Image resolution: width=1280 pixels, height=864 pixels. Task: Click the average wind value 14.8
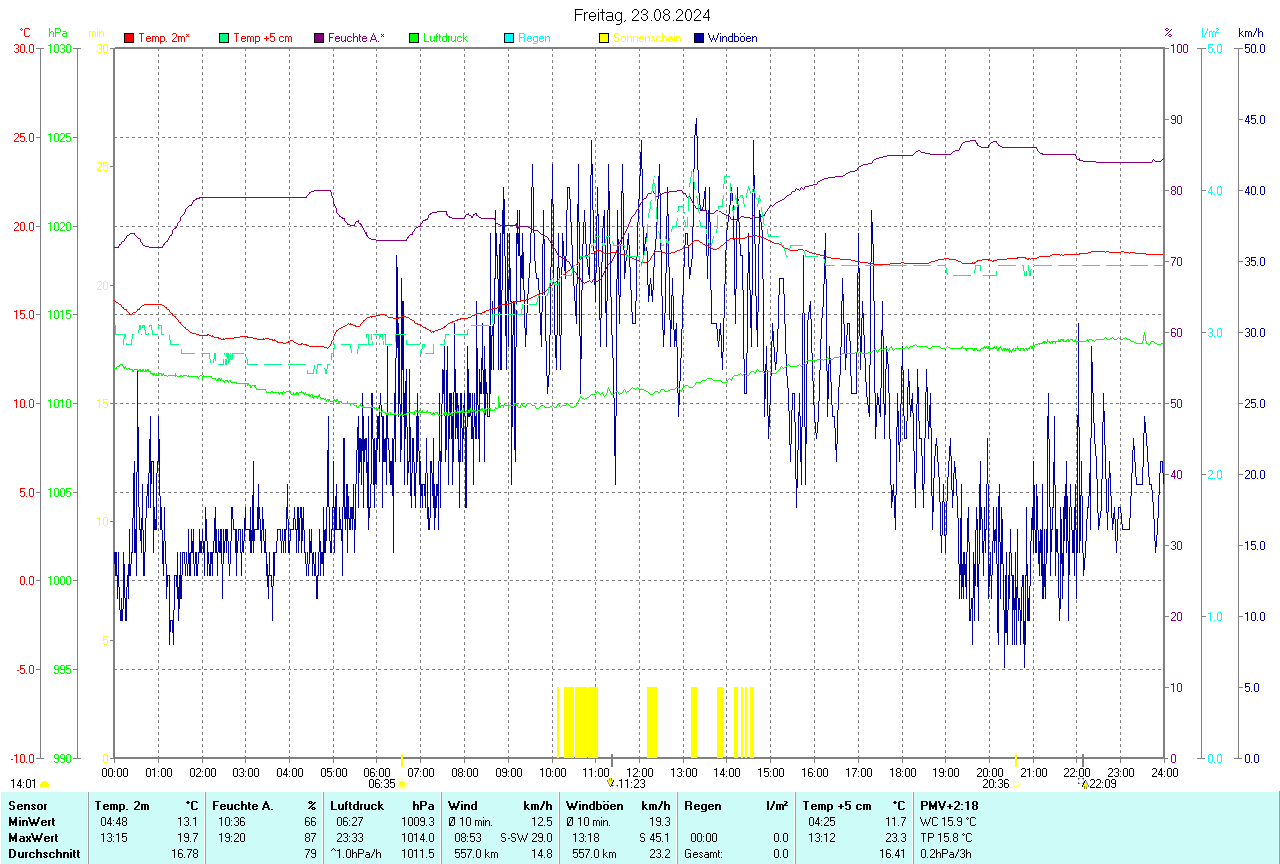(x=542, y=854)
